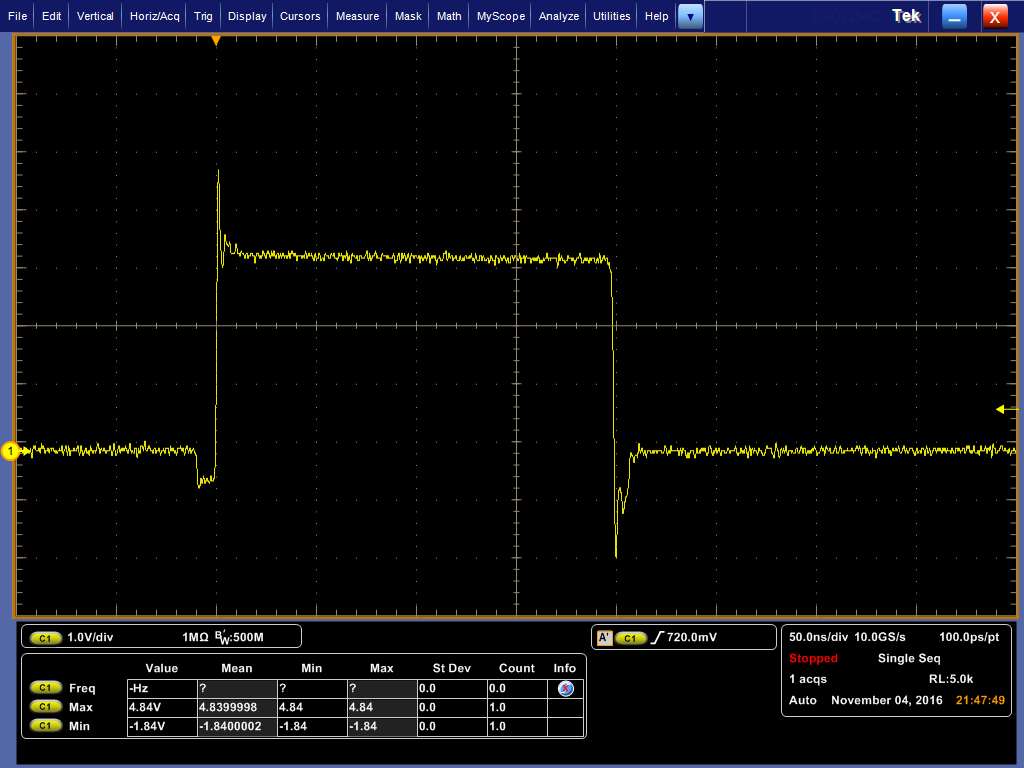Open the Measure menu

pyautogui.click(x=356, y=15)
